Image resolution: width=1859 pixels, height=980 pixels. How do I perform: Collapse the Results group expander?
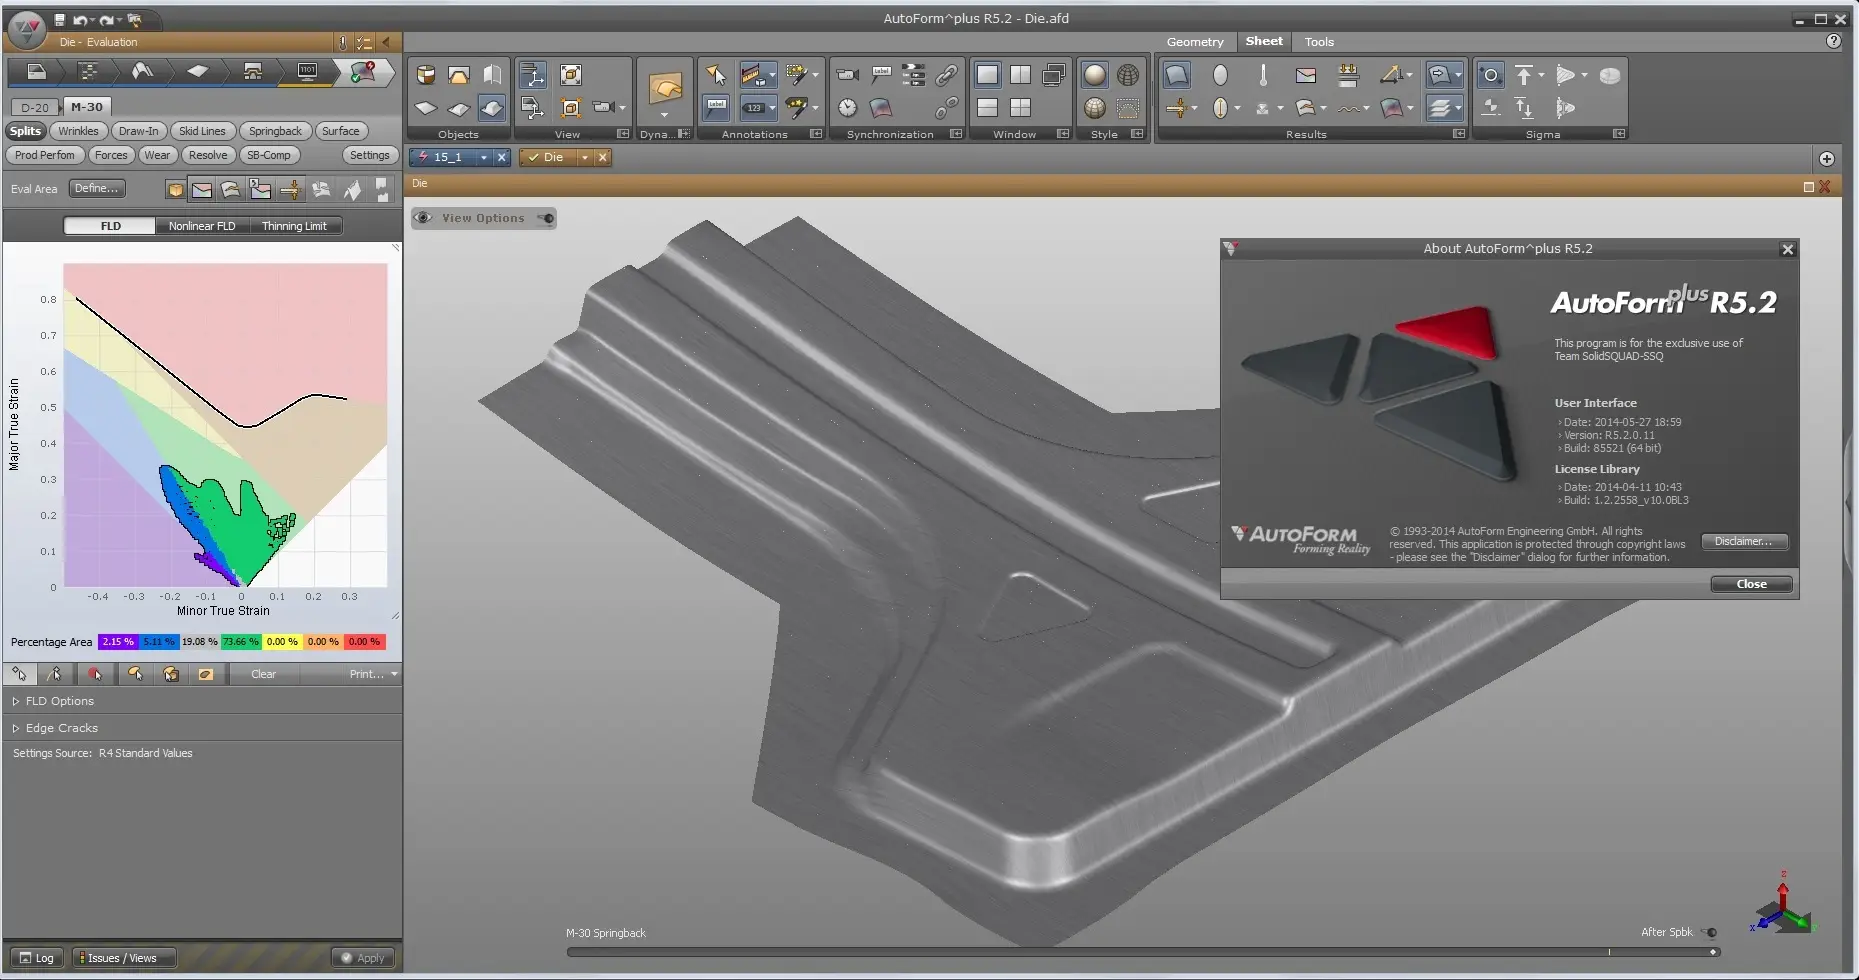(1459, 134)
